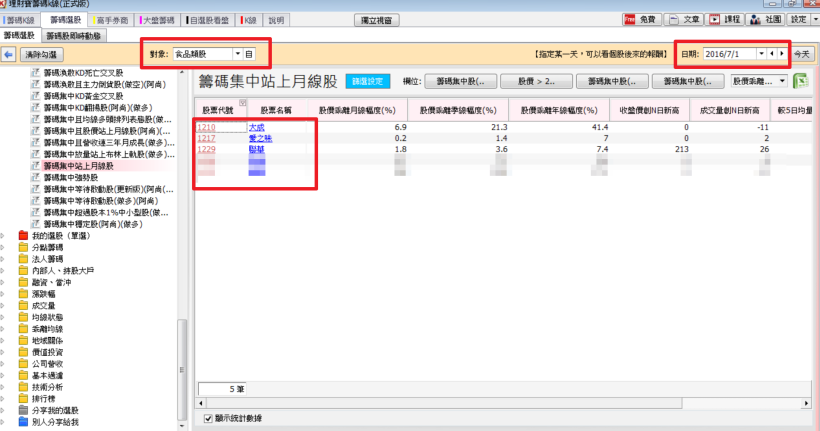820x431 pixels.
Task: Click the 獨立視窗 button
Action: click(377, 20)
